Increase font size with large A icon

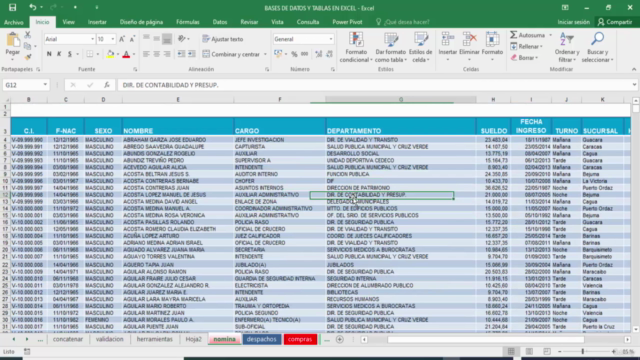(122, 39)
